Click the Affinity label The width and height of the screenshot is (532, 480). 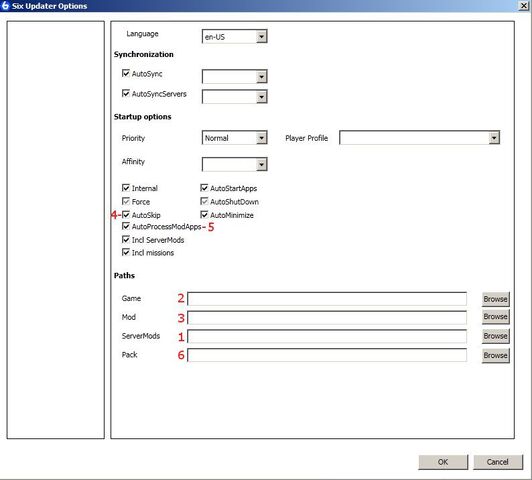pyautogui.click(x=133, y=161)
